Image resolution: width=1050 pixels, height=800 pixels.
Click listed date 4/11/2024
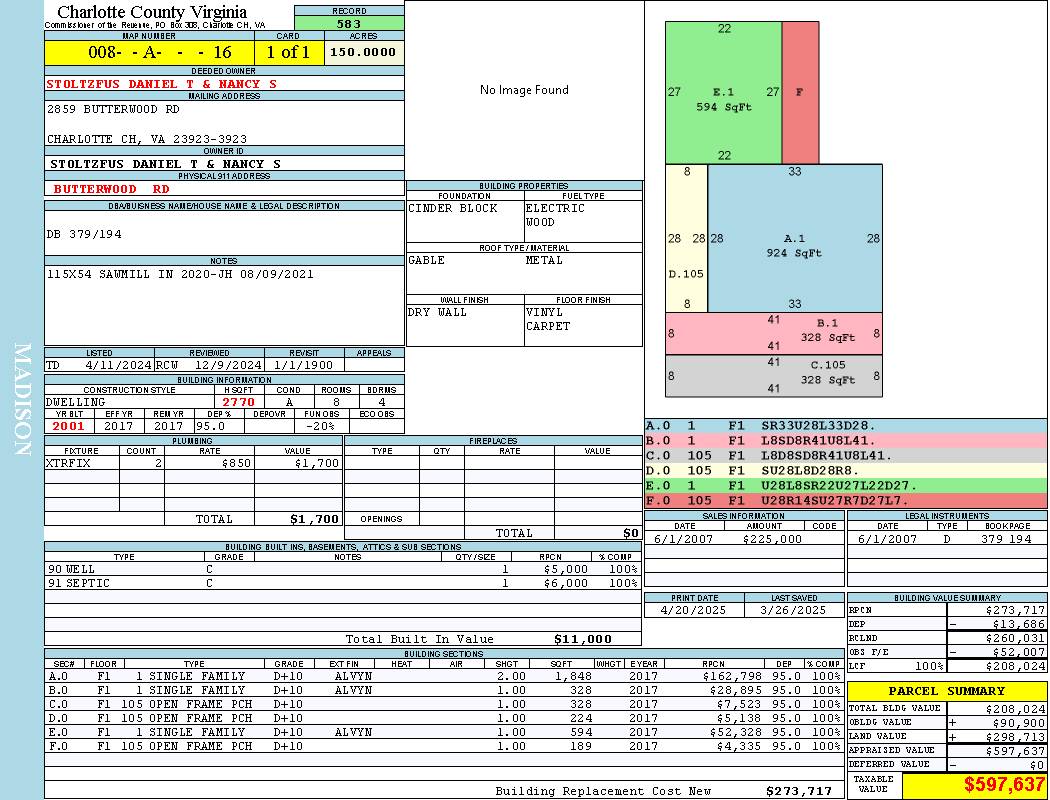118,366
